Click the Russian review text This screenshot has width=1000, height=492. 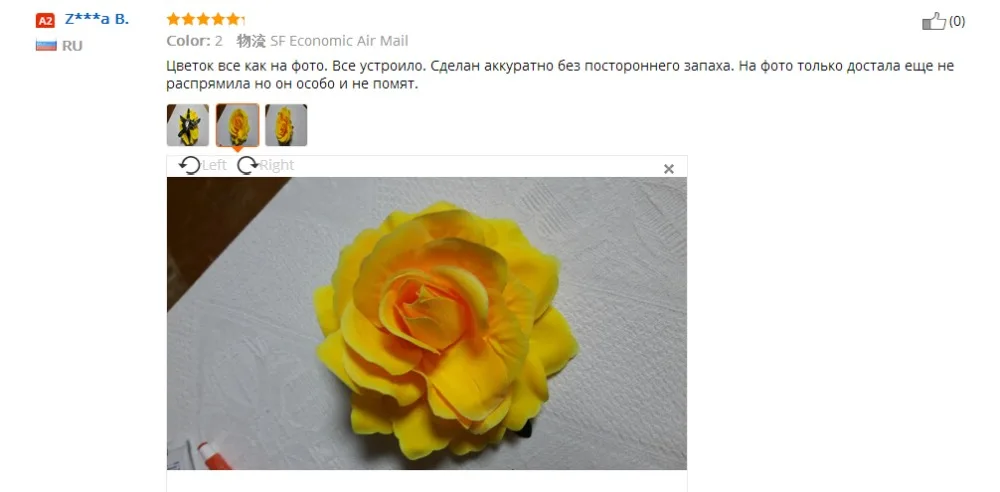560,75
